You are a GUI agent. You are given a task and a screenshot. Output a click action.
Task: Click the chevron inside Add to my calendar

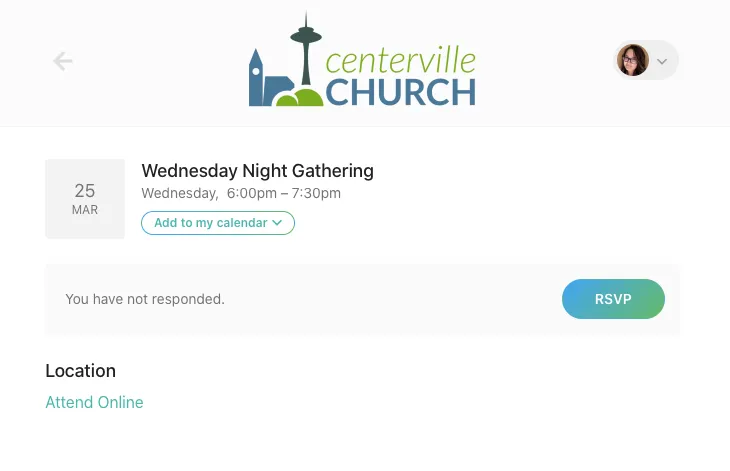277,223
